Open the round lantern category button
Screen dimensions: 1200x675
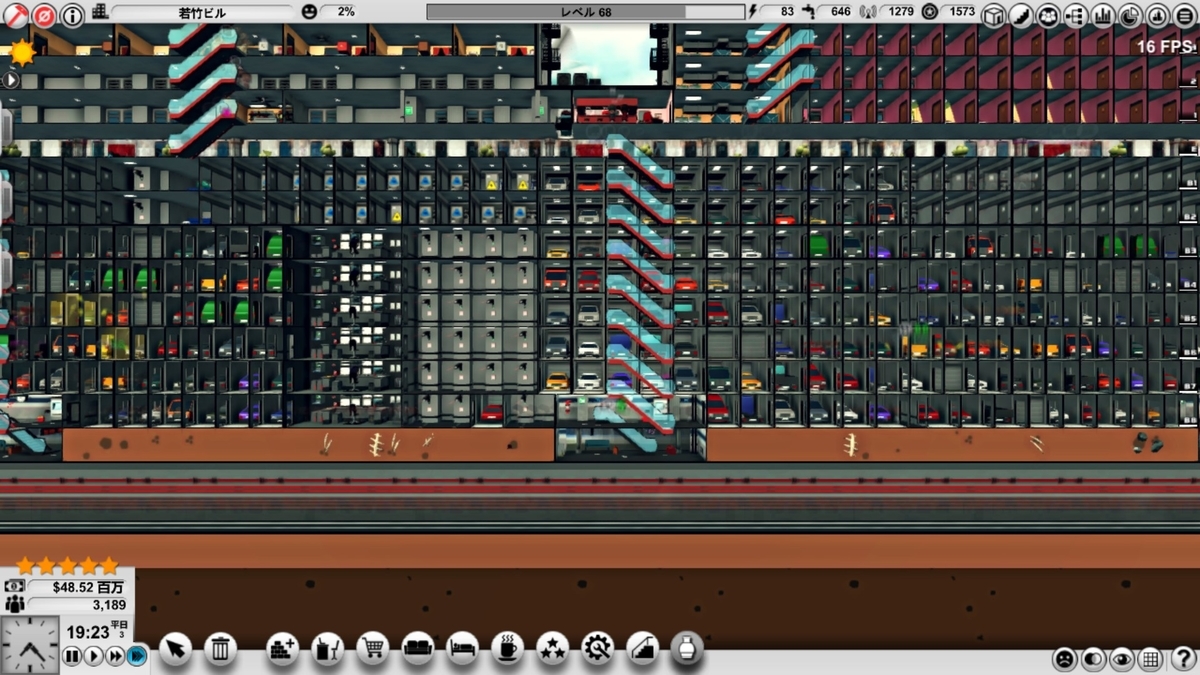click(x=688, y=649)
